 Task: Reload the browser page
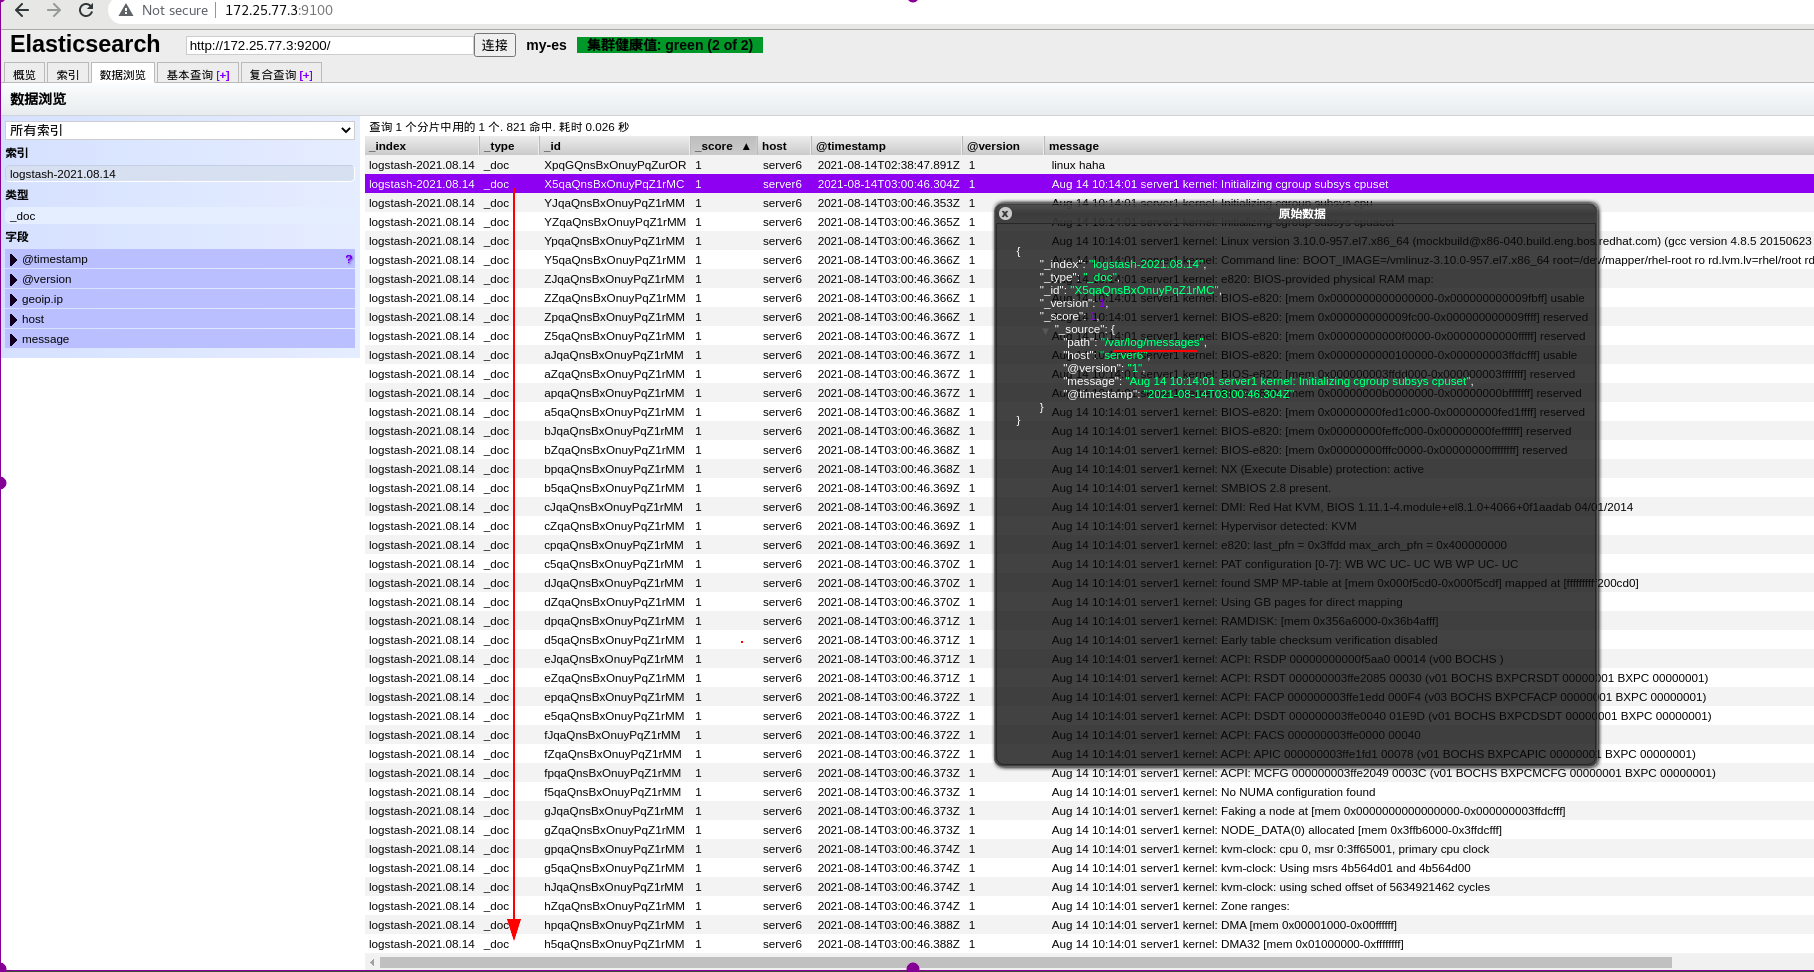click(x=86, y=10)
